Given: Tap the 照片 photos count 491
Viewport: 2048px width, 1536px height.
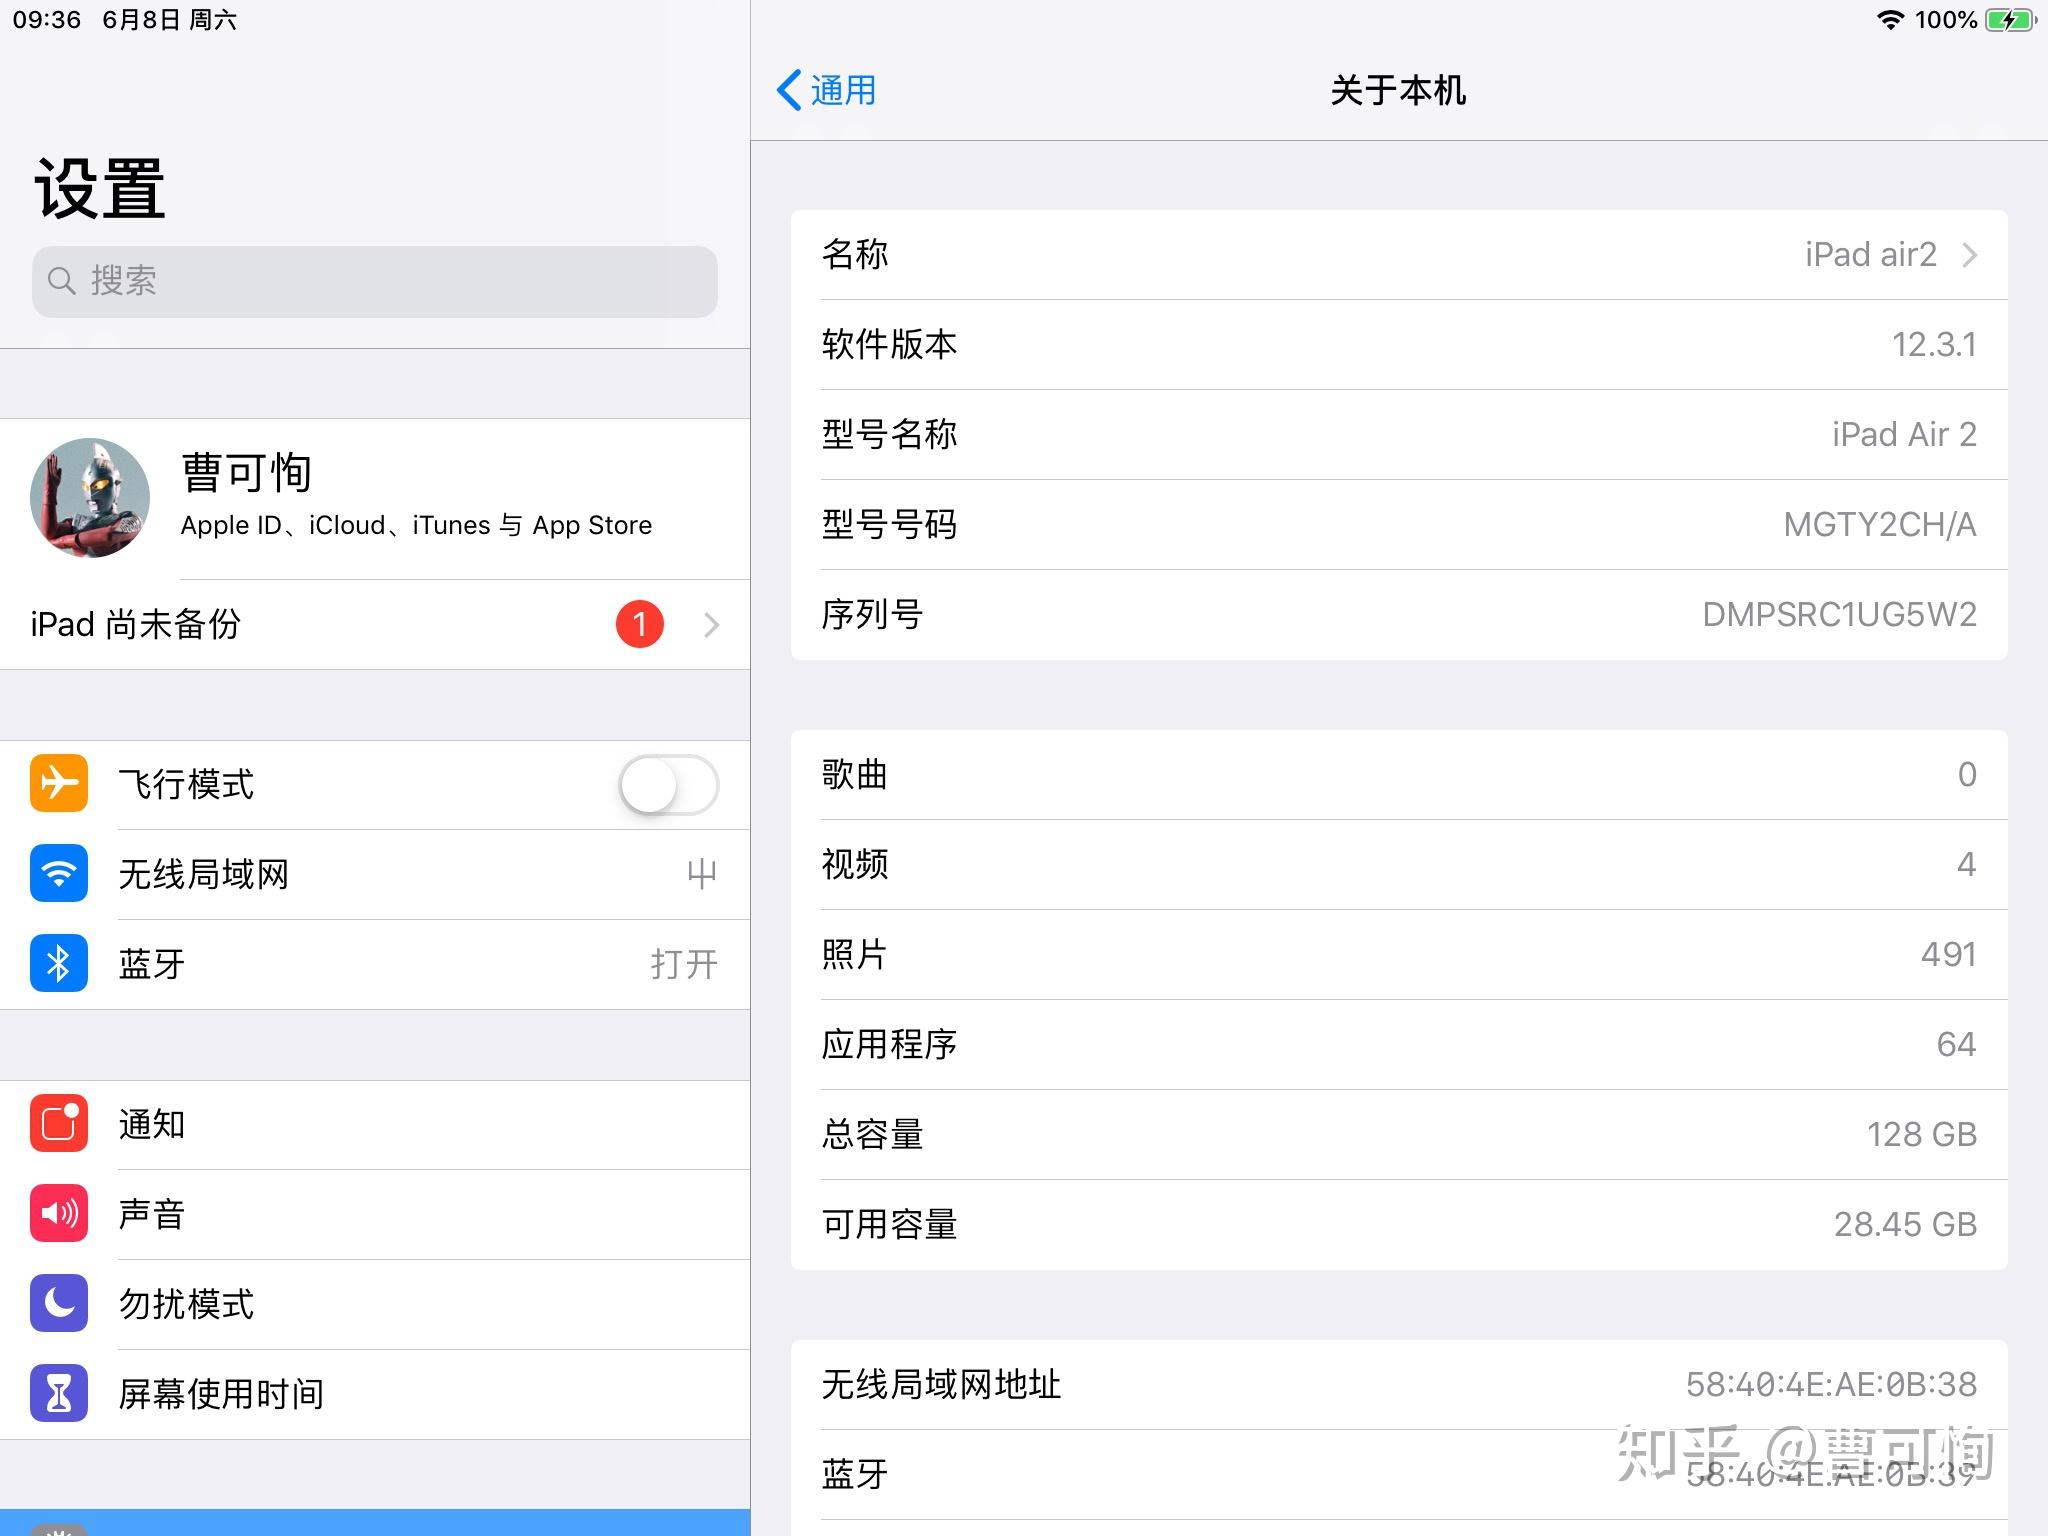Looking at the screenshot, I should (1949, 954).
